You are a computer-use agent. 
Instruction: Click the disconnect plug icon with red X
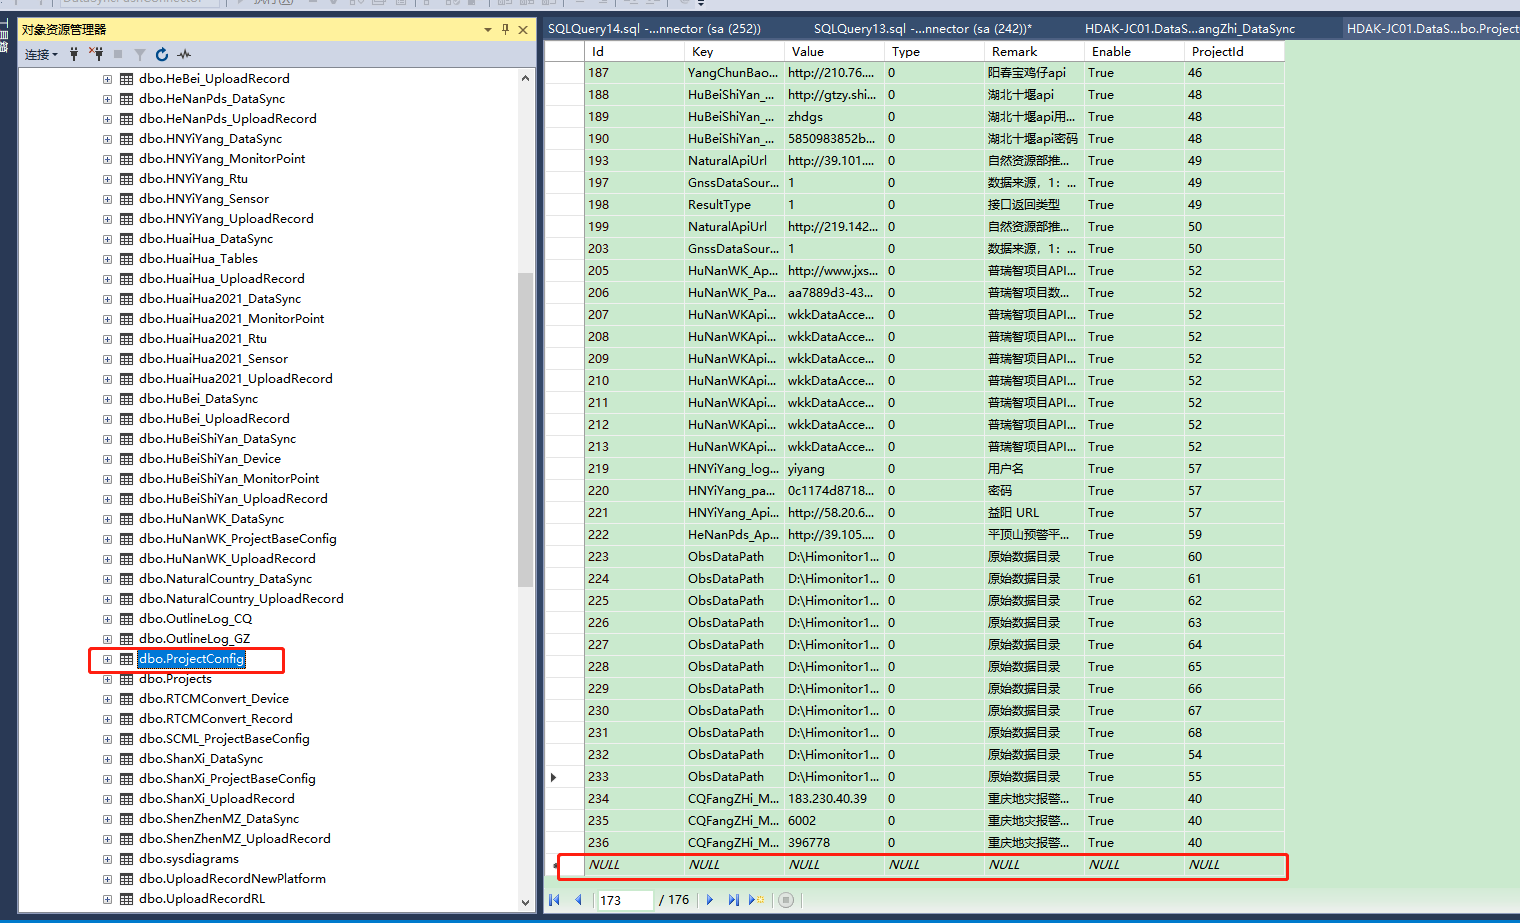pyautogui.click(x=96, y=54)
